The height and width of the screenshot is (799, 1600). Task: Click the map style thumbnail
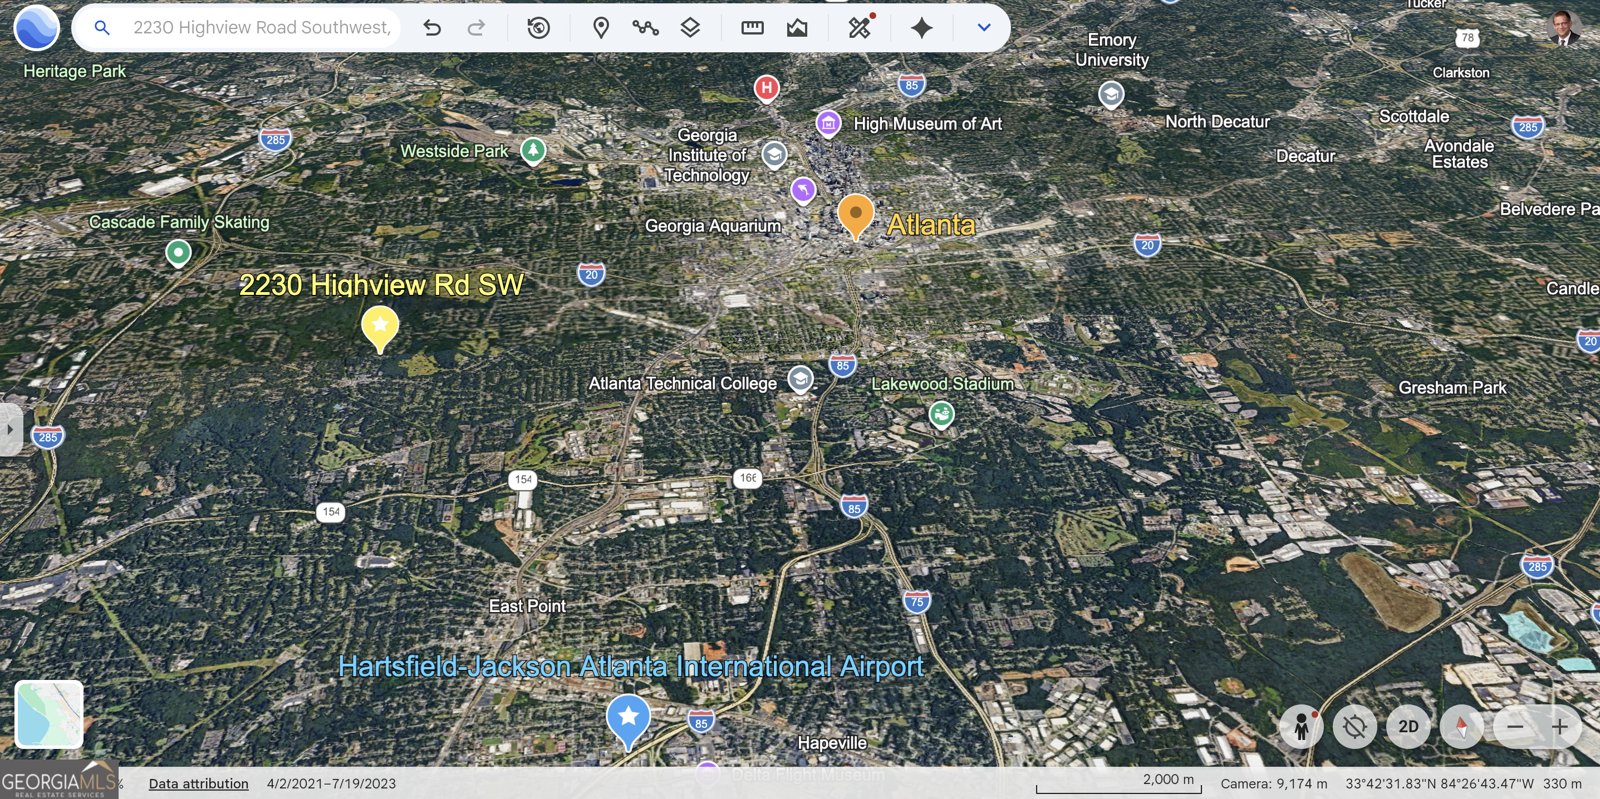[x=49, y=714]
